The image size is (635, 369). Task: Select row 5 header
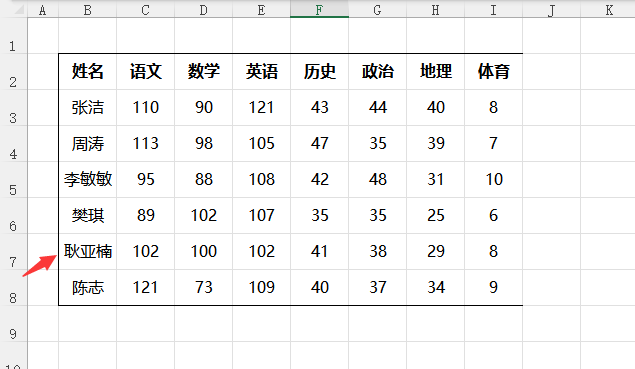13,179
